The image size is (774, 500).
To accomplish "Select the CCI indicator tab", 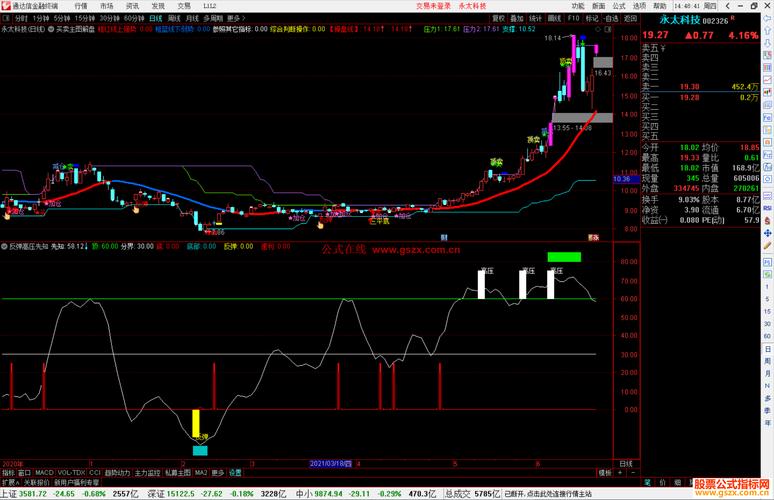I will click(95, 472).
